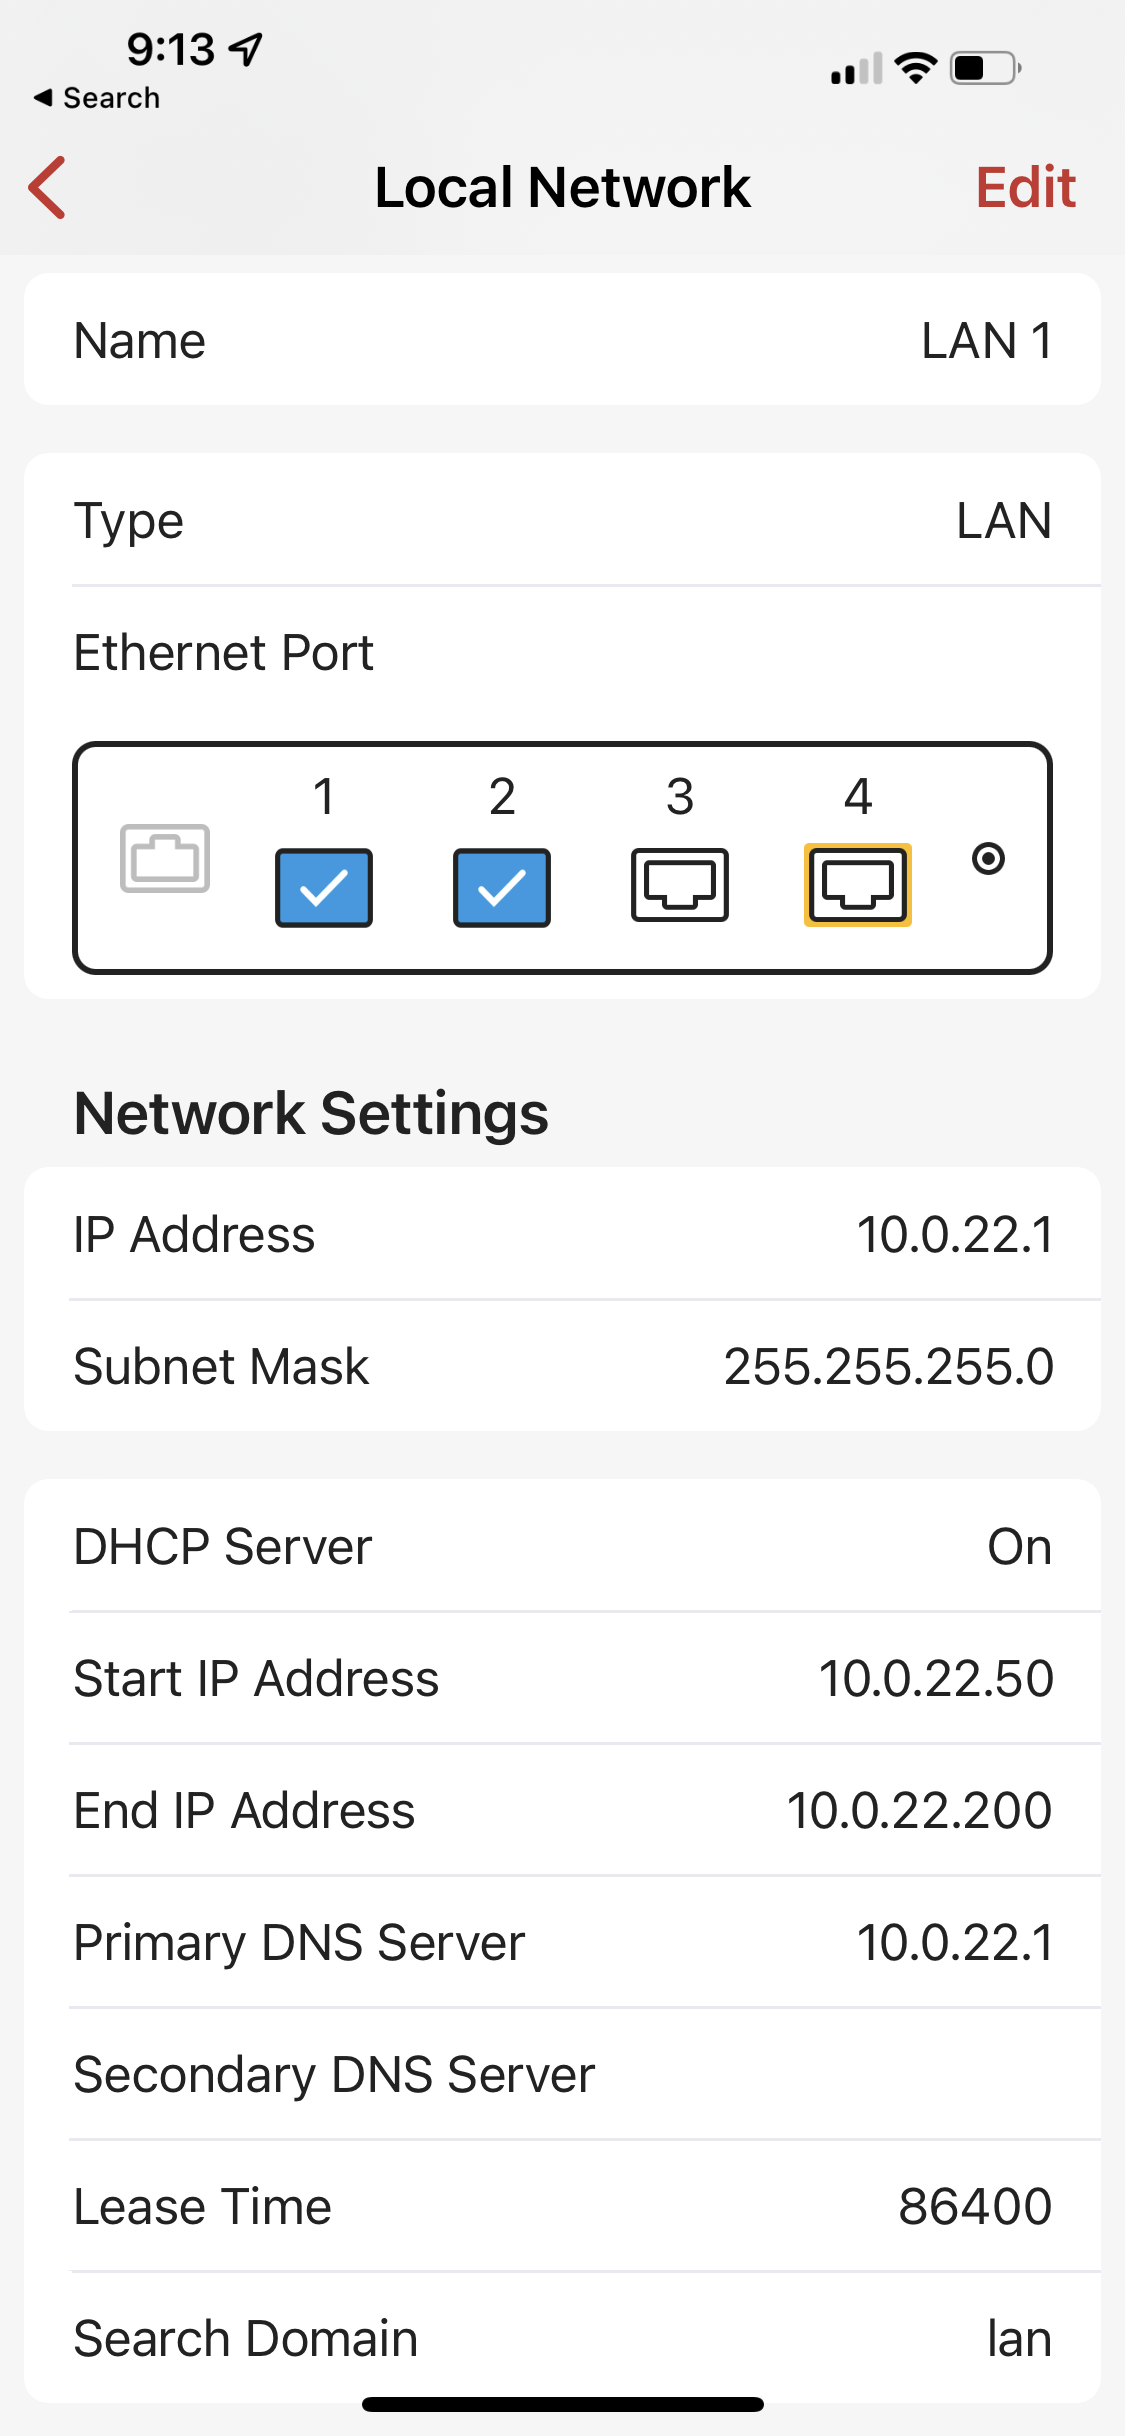Tap the Edit button
This screenshot has height=2436, width=1125.
coord(1025,187)
